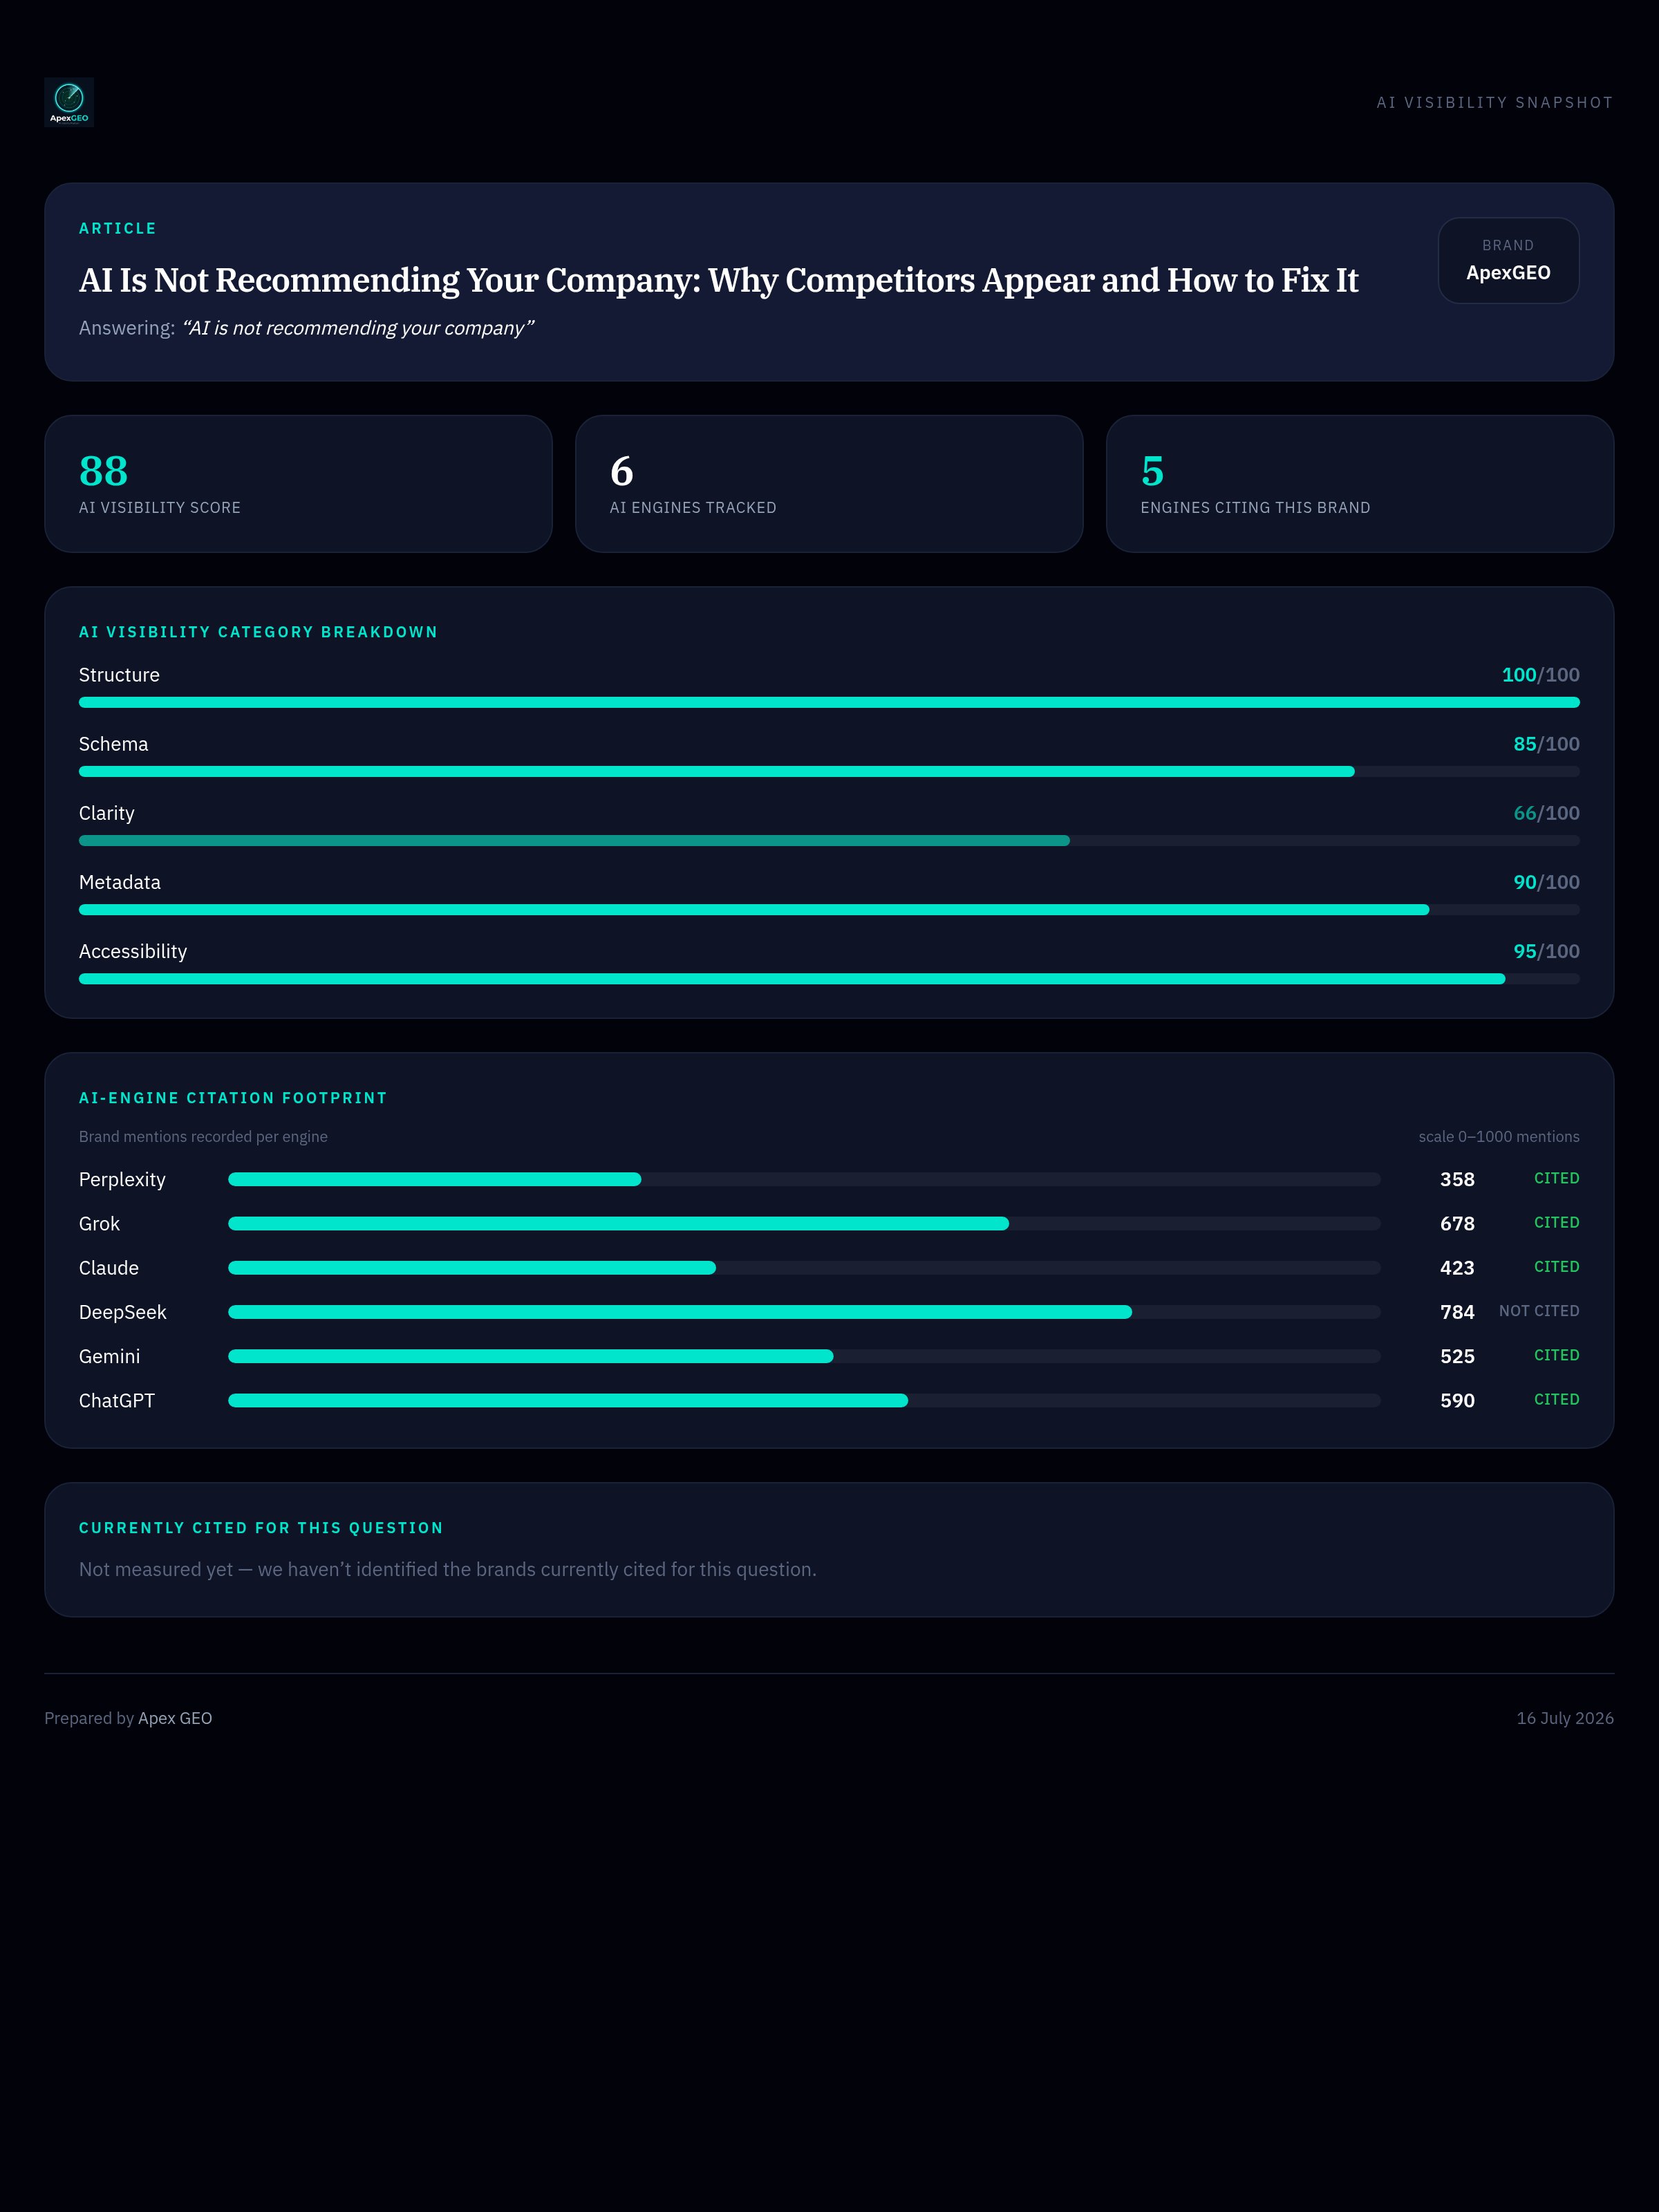1659x2212 pixels.
Task: Click the 16 July 2026 date
Action: pos(1565,1718)
